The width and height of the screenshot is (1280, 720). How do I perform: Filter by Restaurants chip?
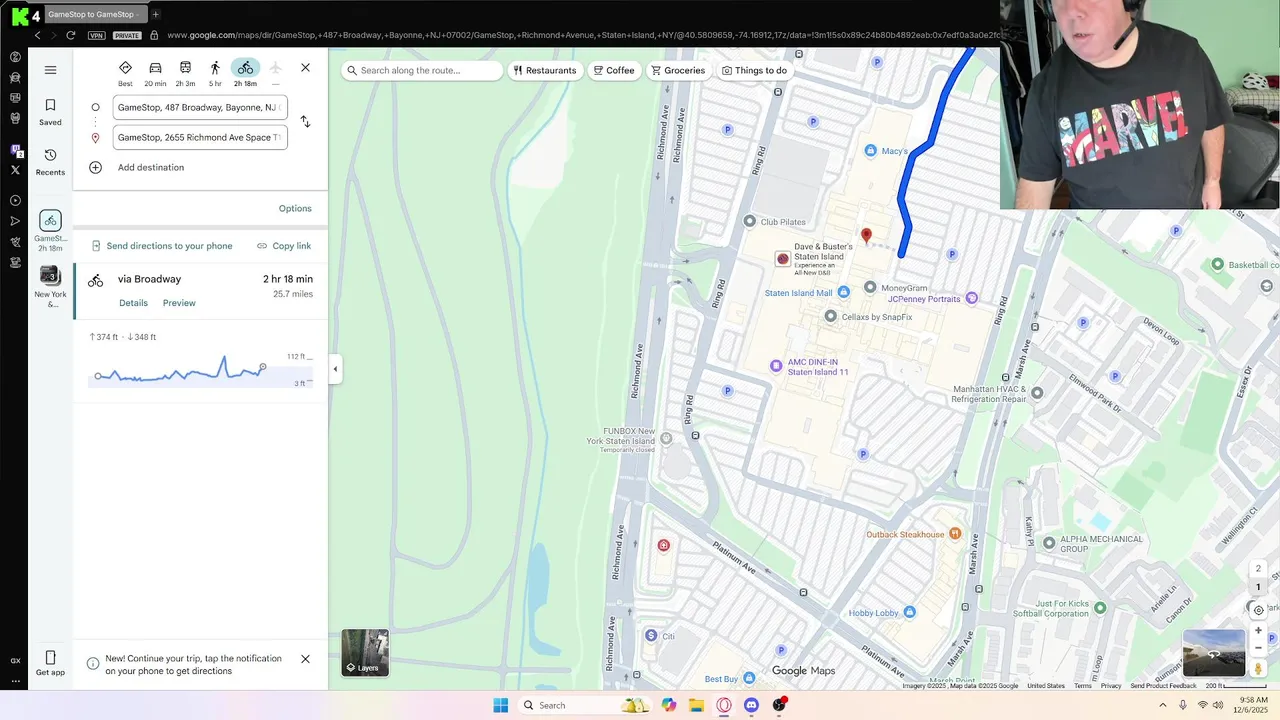(545, 70)
